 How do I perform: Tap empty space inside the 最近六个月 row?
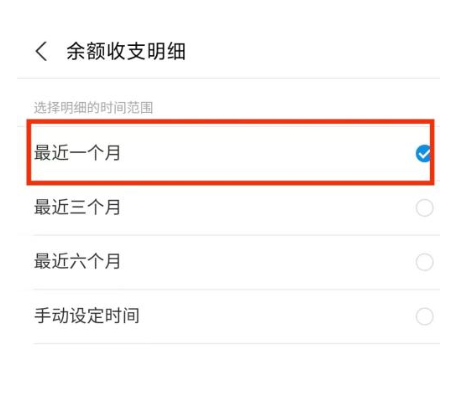point(267,262)
